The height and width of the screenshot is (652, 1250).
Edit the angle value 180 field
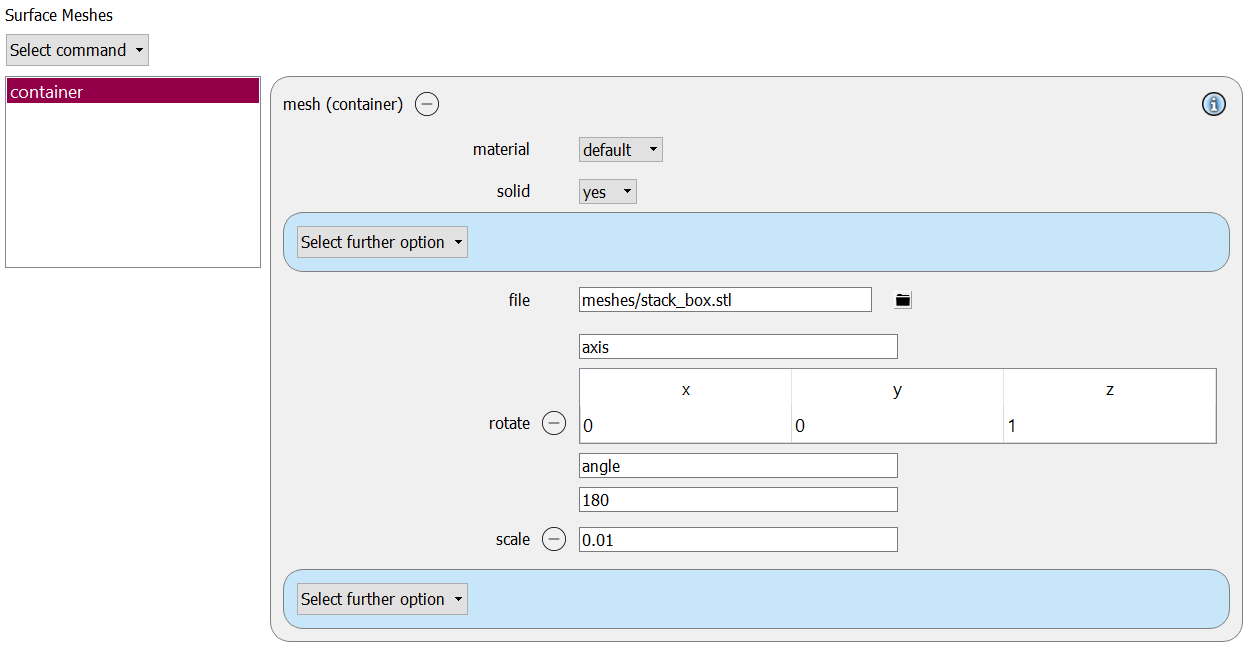point(738,500)
